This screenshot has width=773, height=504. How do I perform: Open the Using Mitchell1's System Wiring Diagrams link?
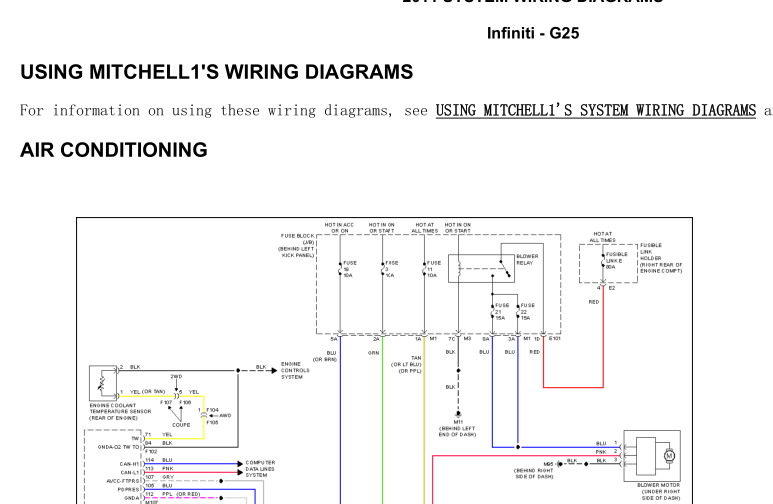tap(596, 110)
